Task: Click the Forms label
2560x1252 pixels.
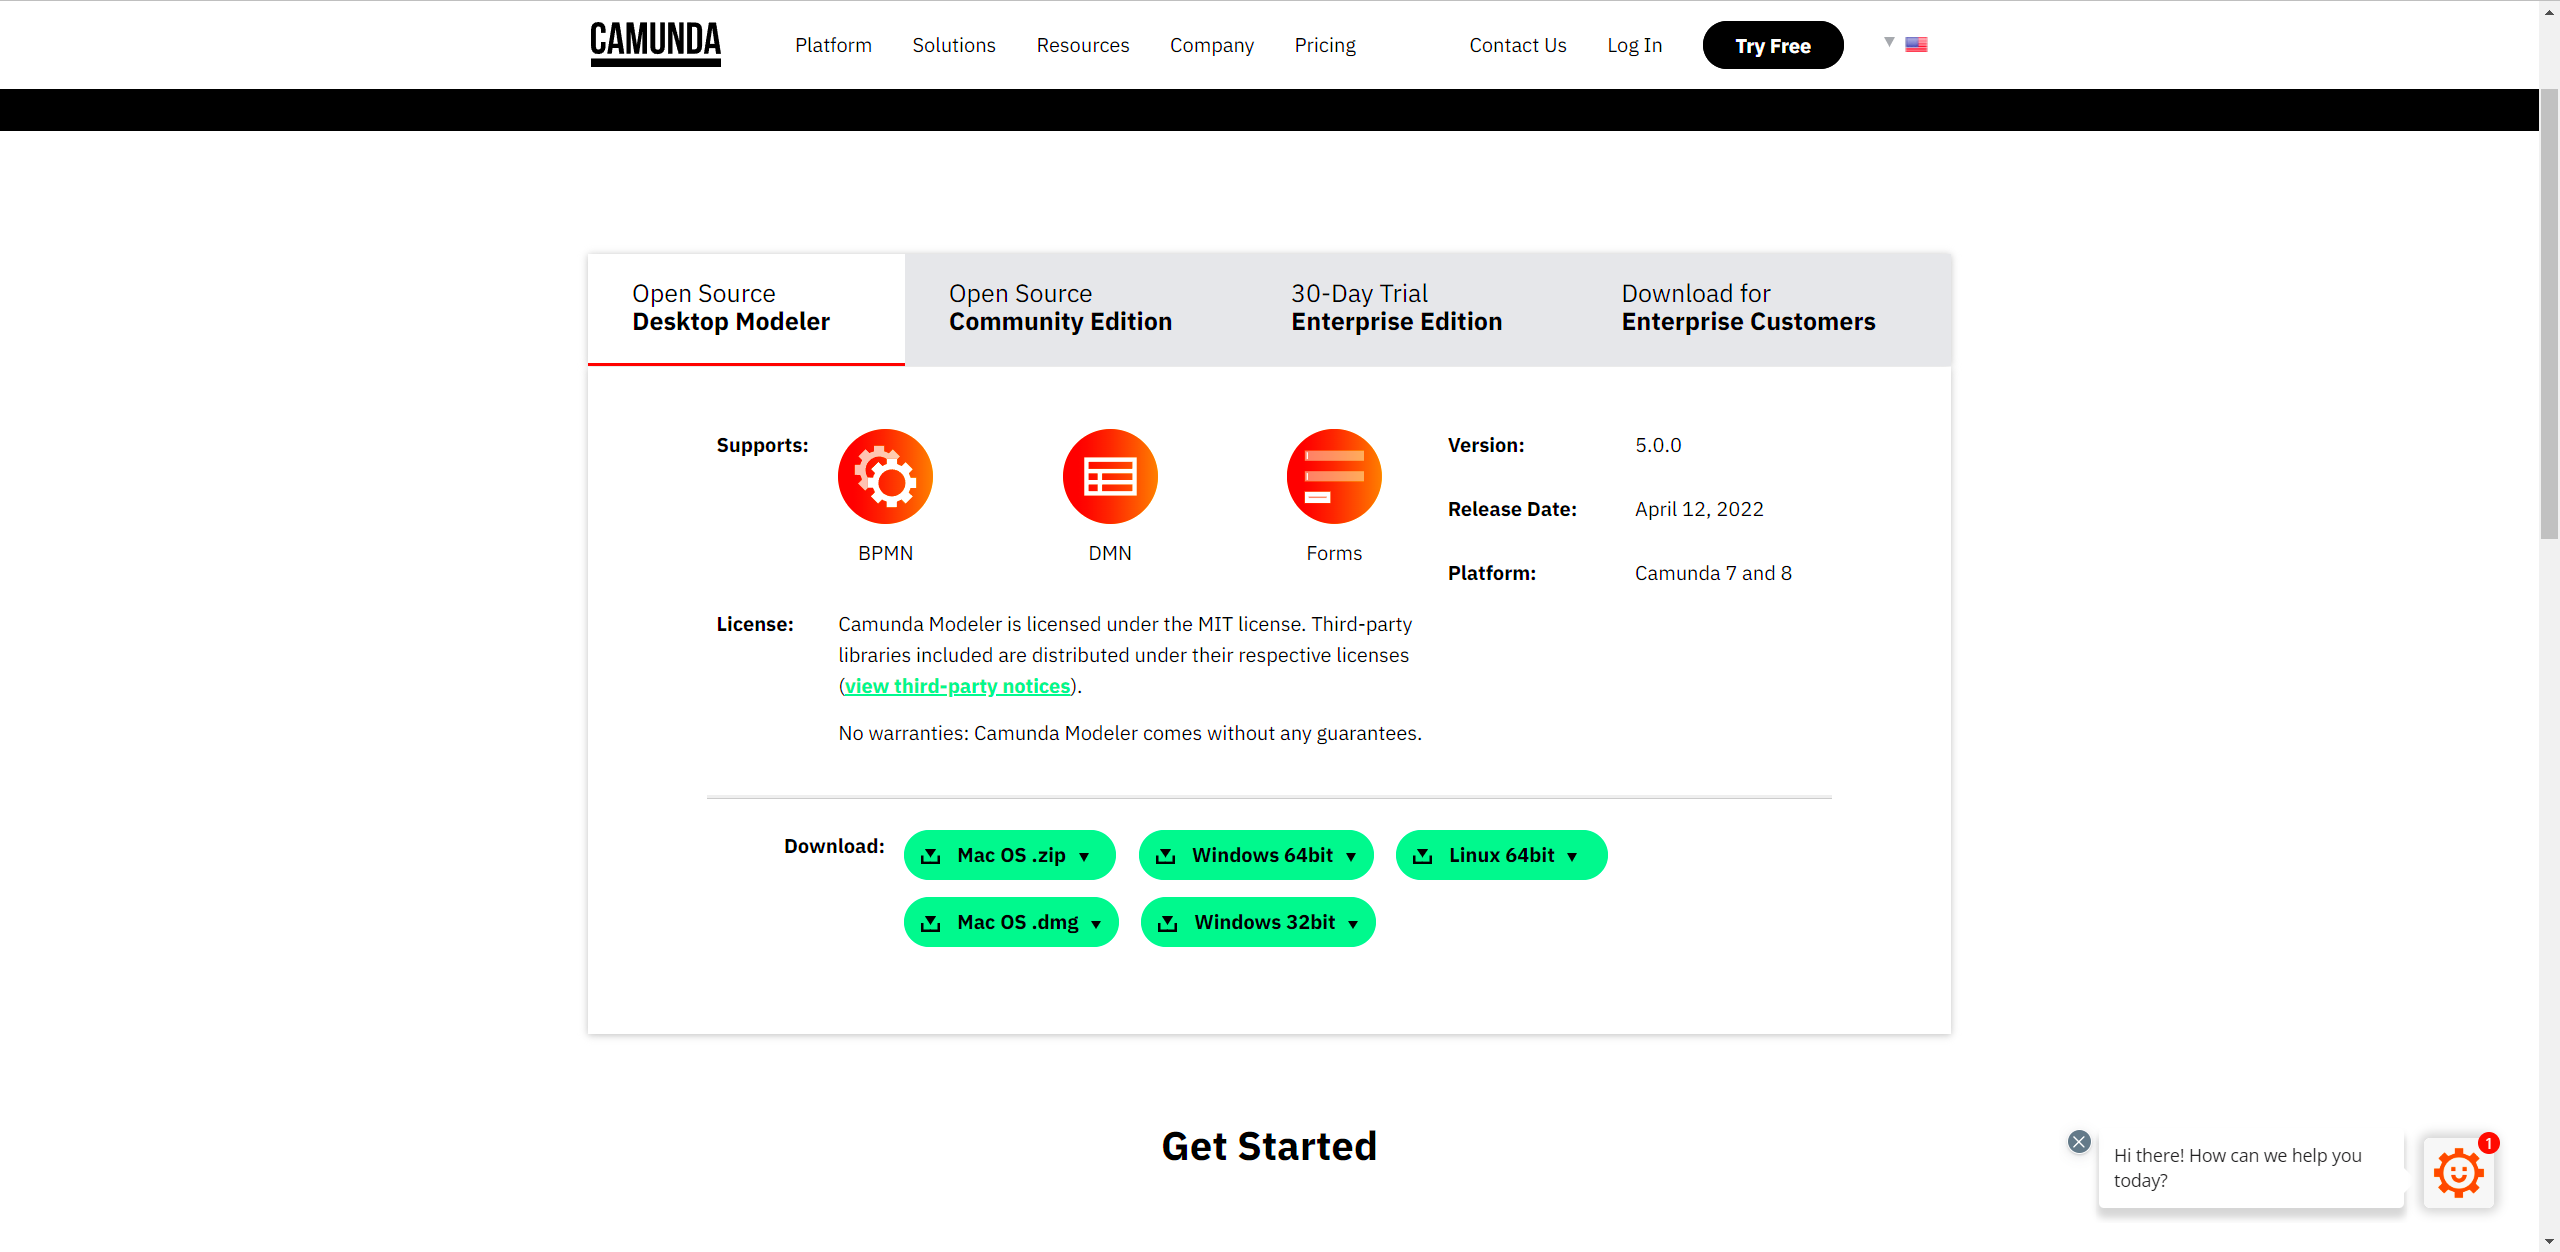Action: 1334,553
